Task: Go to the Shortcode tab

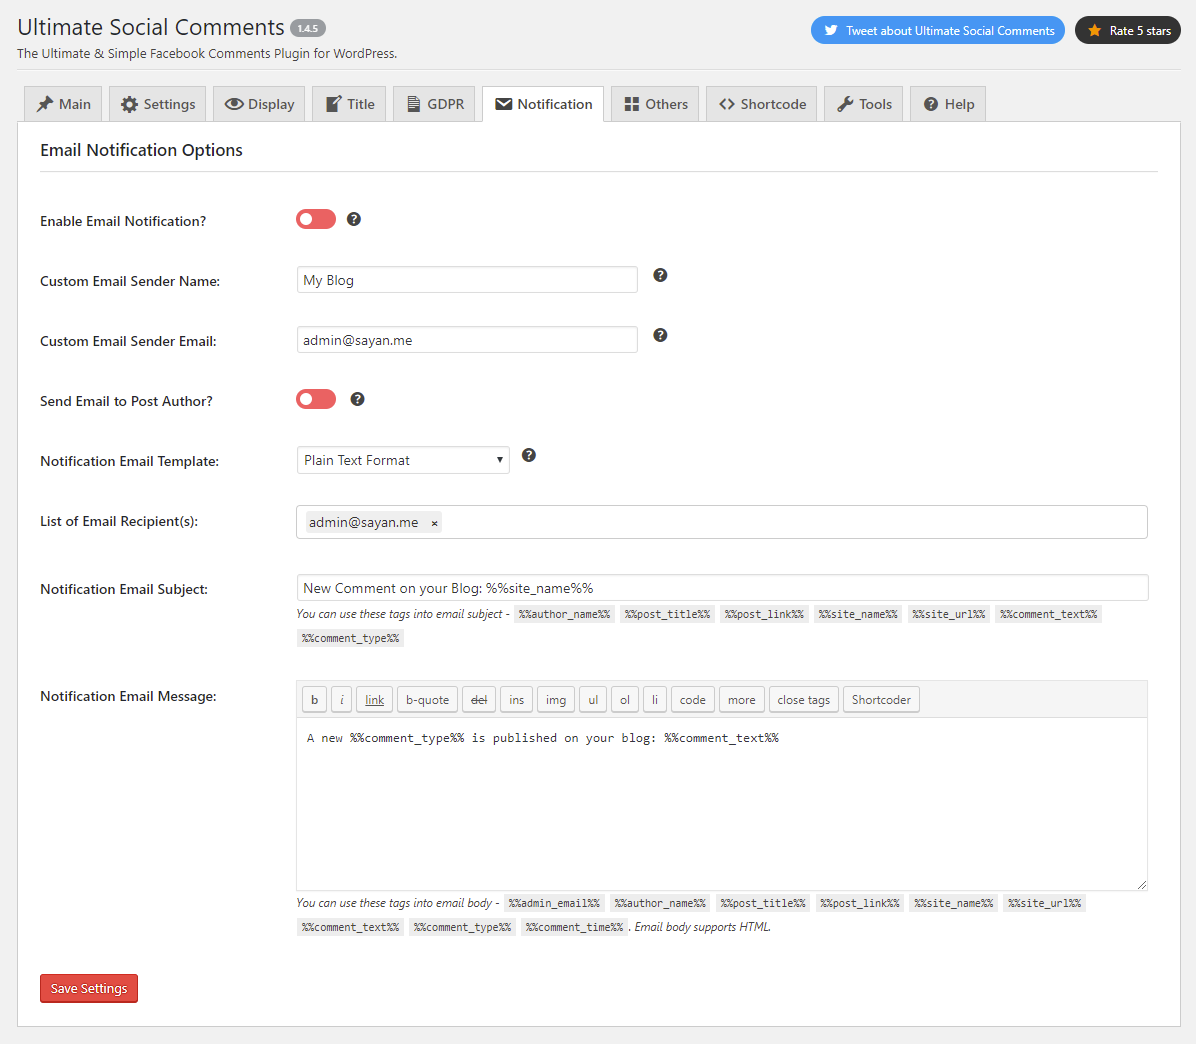Action: (762, 104)
